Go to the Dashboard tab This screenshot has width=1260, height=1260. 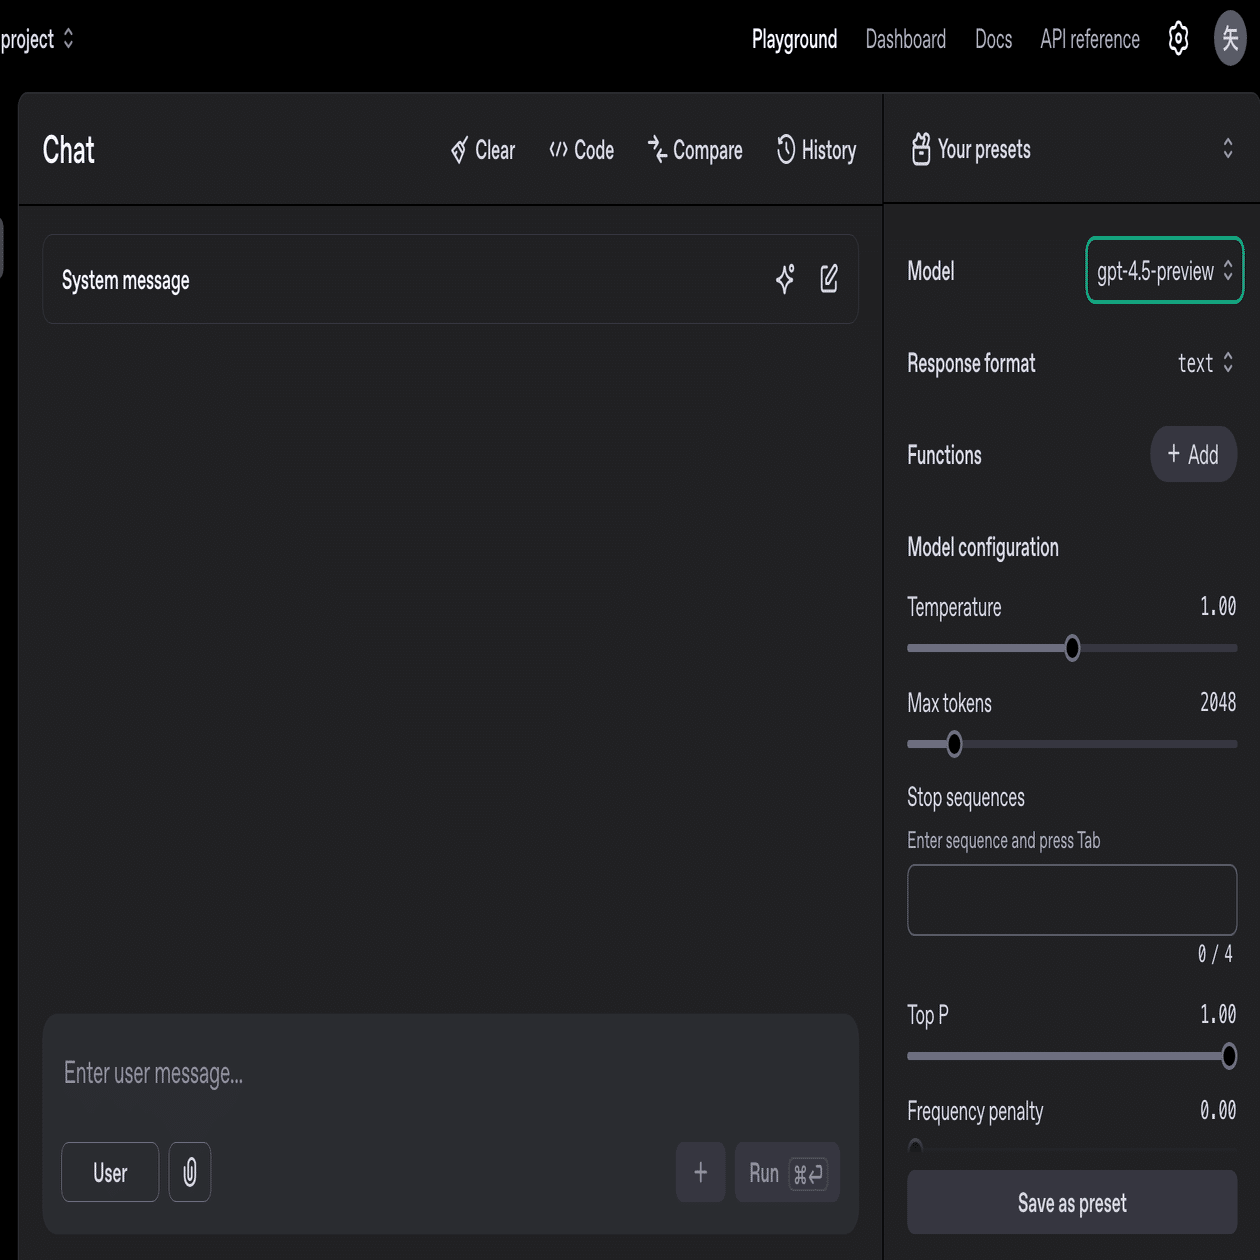pyautogui.click(x=905, y=39)
